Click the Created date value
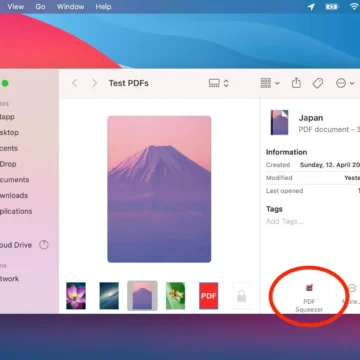 coord(330,165)
